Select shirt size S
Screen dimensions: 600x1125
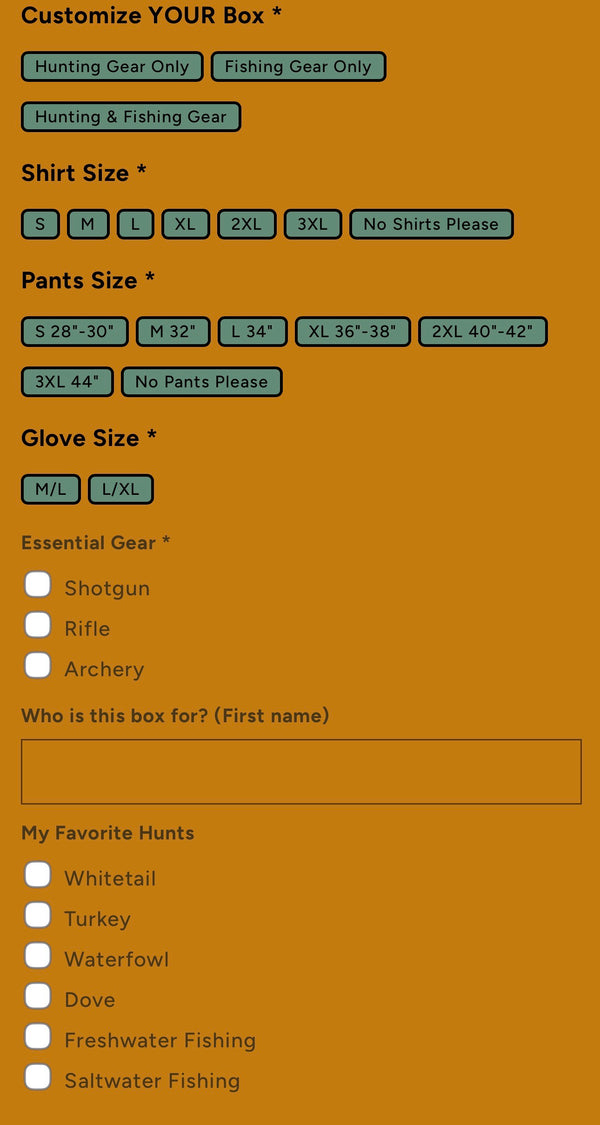pos(40,224)
